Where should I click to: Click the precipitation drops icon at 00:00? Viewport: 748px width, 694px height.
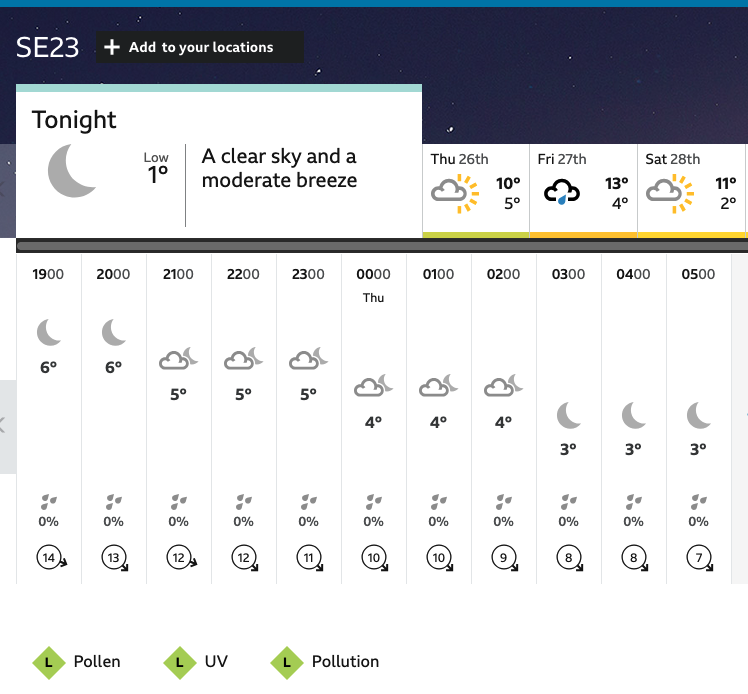tap(373, 501)
